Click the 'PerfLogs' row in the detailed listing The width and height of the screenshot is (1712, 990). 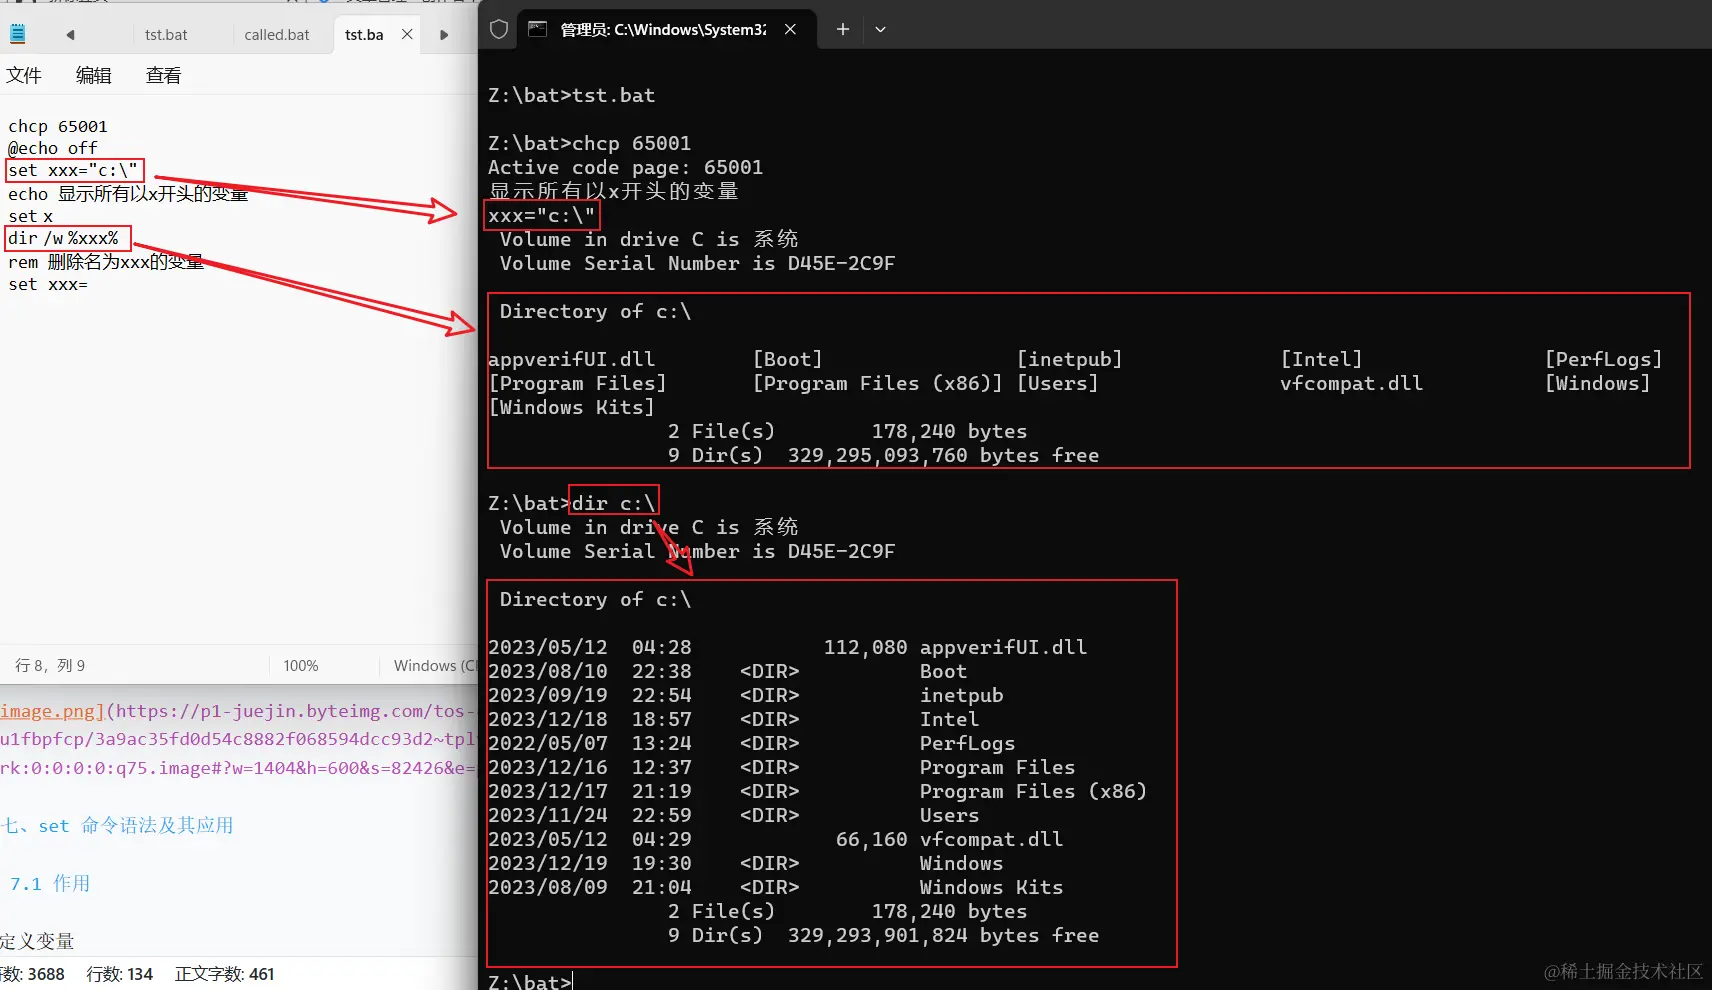751,743
